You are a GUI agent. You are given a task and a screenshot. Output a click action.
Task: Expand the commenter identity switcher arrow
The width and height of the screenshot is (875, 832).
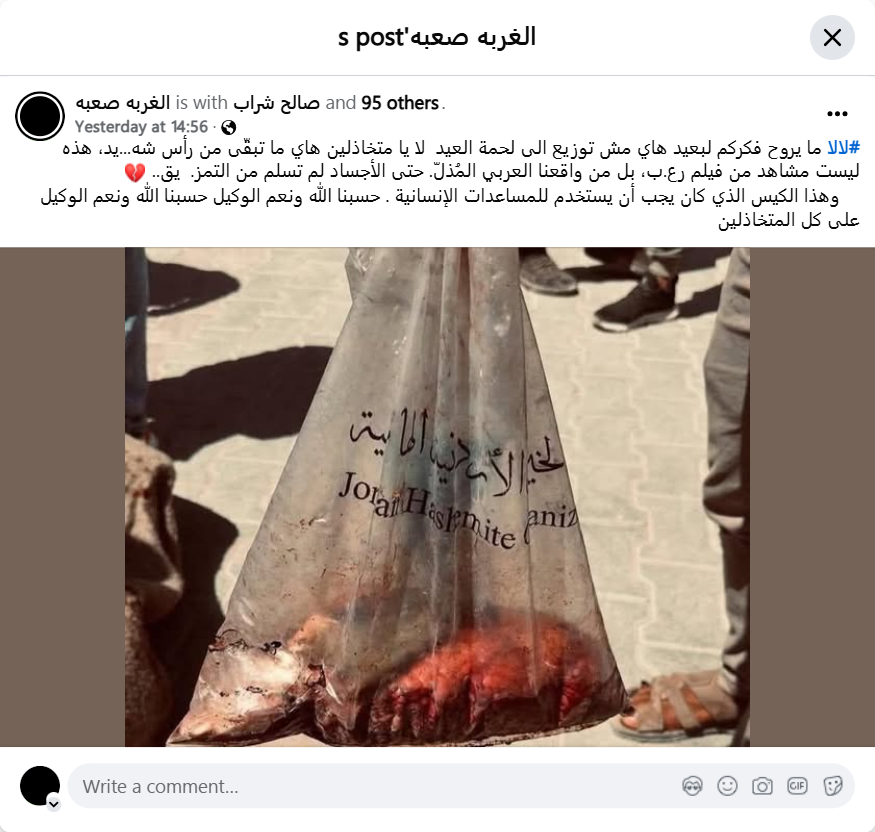54,804
